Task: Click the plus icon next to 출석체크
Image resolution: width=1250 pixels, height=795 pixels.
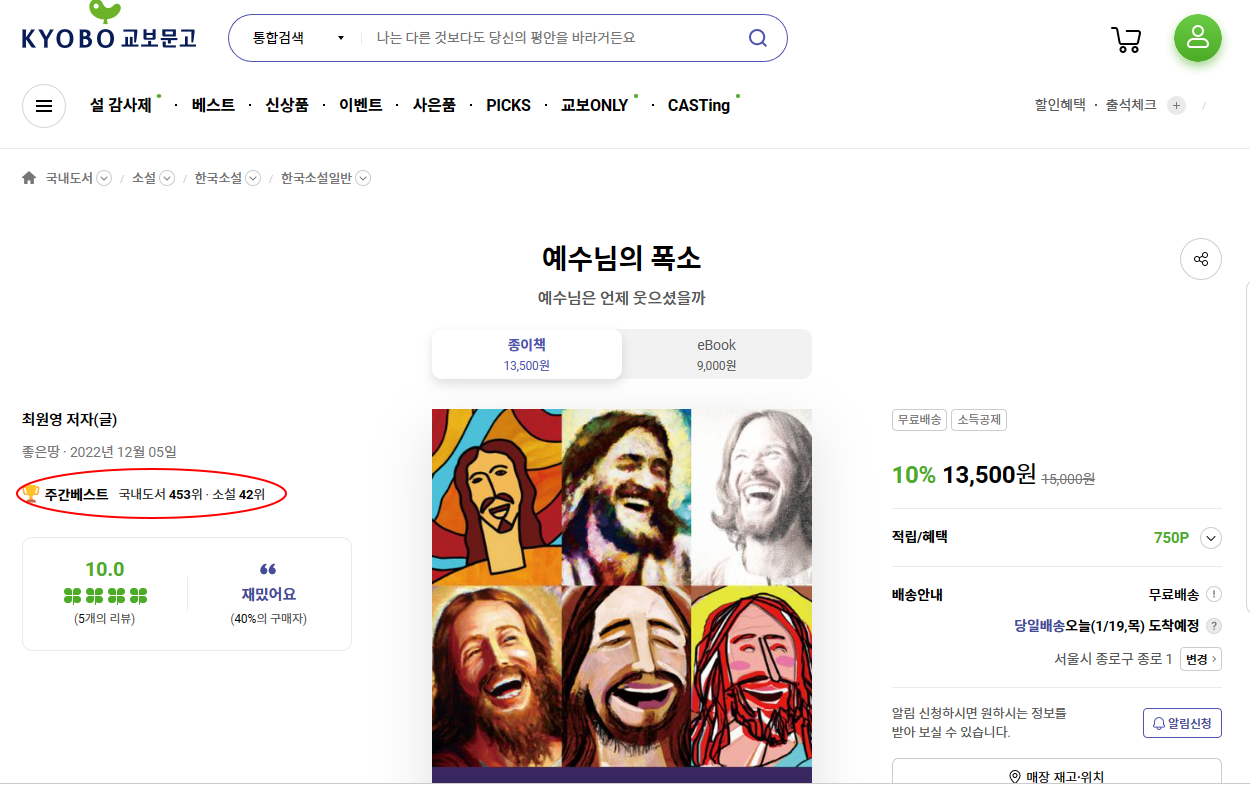Action: (1176, 105)
